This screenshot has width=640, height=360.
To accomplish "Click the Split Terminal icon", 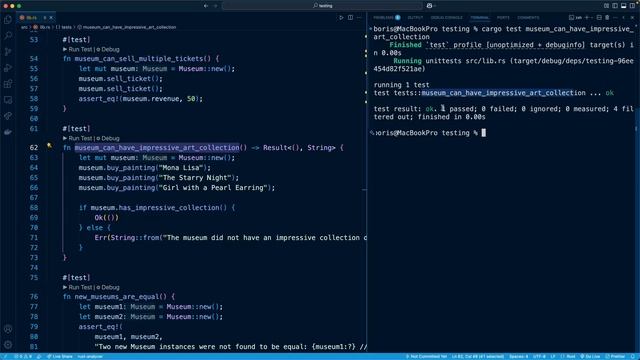I will pyautogui.click(x=599, y=18).
